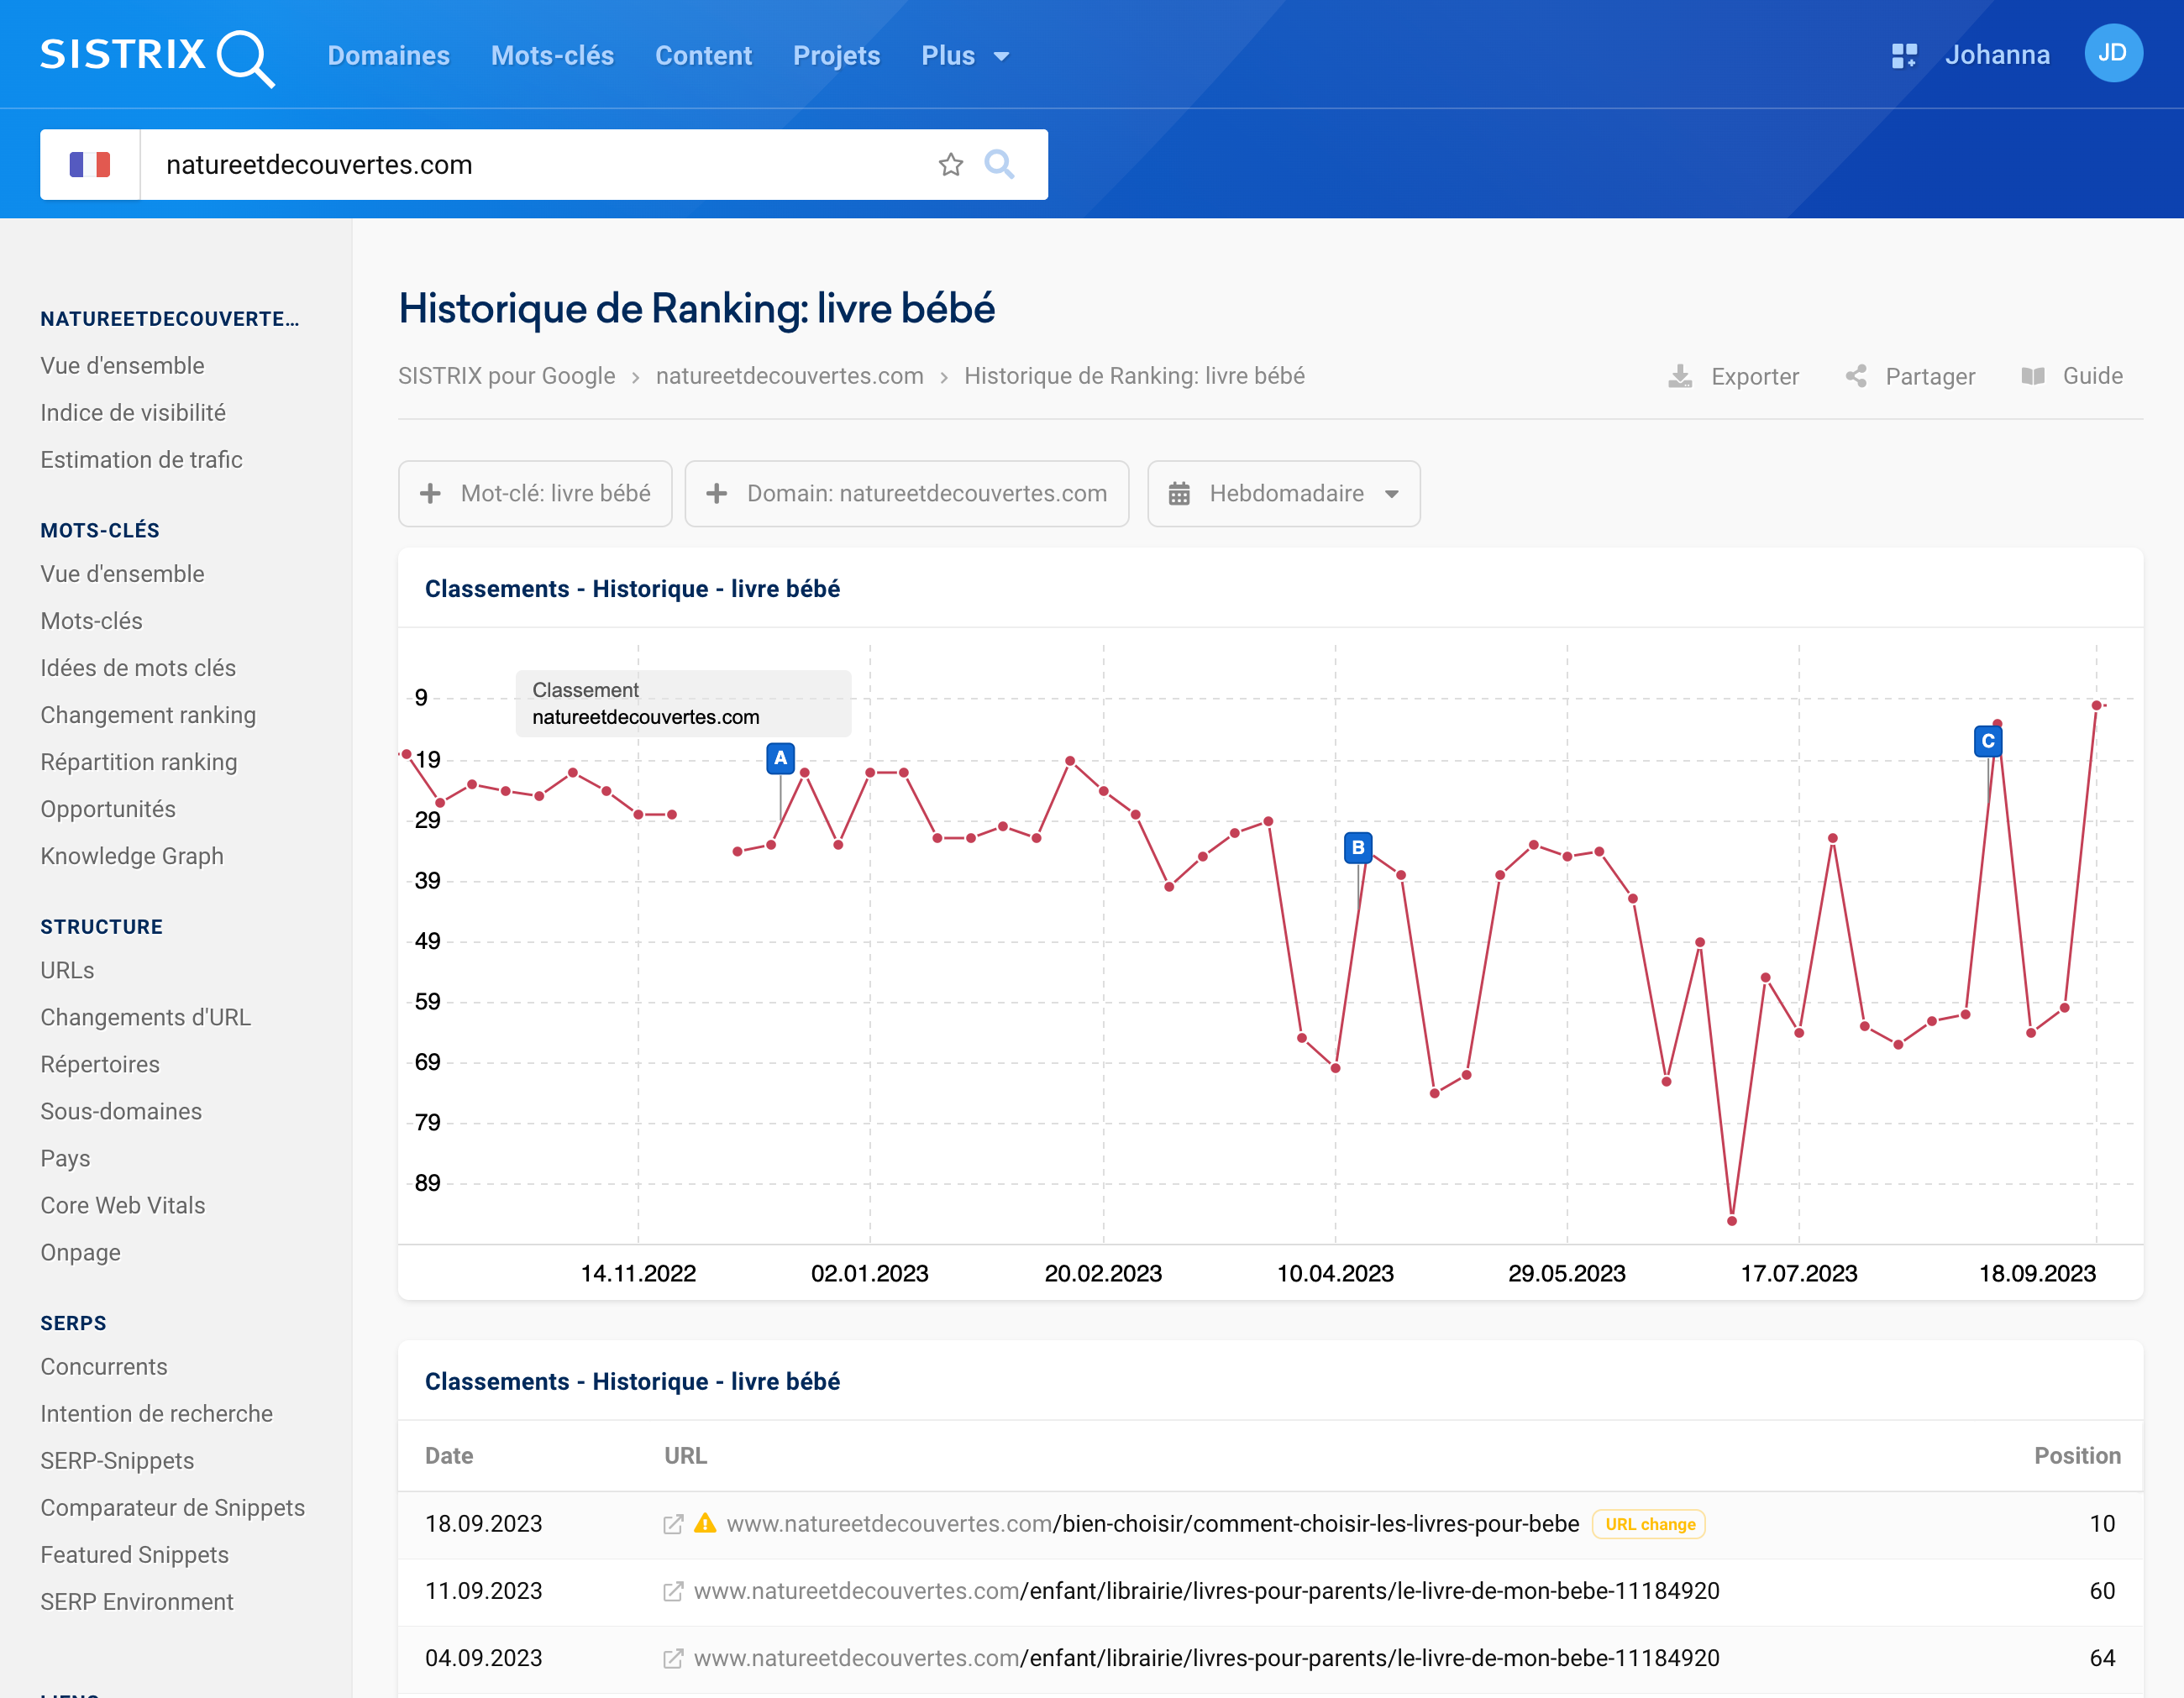Click the last chart data point at 18.09.2023
The width and height of the screenshot is (2184, 1698).
click(2096, 705)
